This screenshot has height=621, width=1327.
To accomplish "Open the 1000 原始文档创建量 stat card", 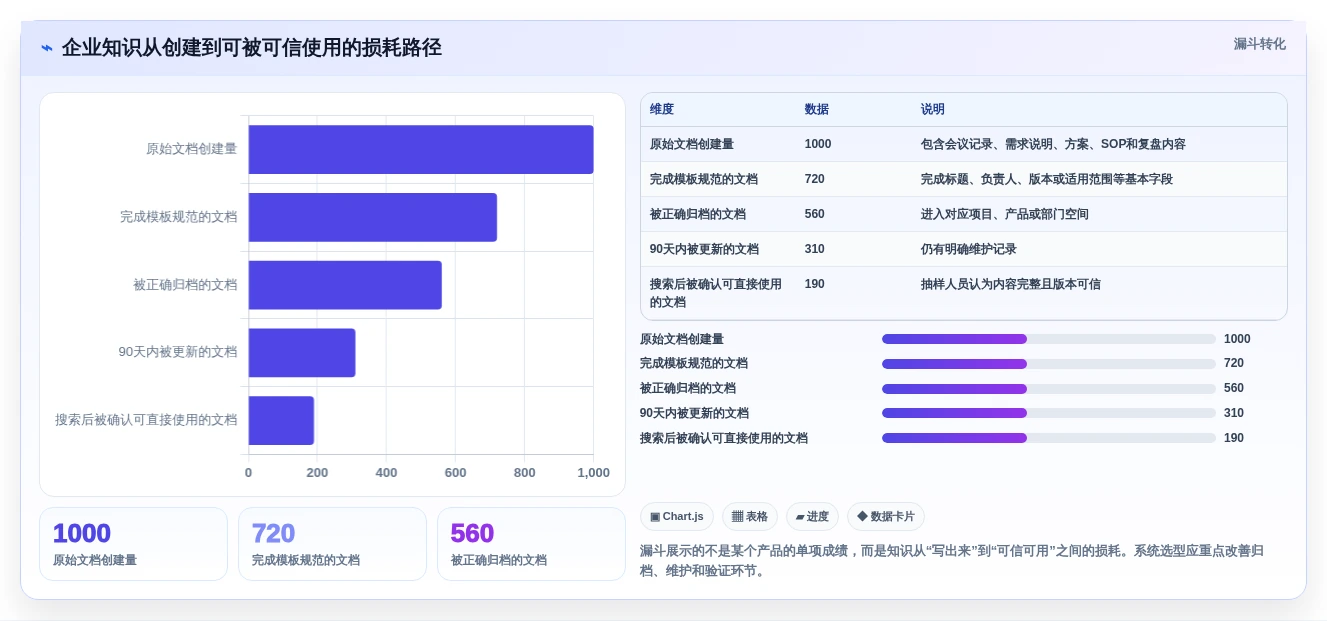I will [x=133, y=544].
